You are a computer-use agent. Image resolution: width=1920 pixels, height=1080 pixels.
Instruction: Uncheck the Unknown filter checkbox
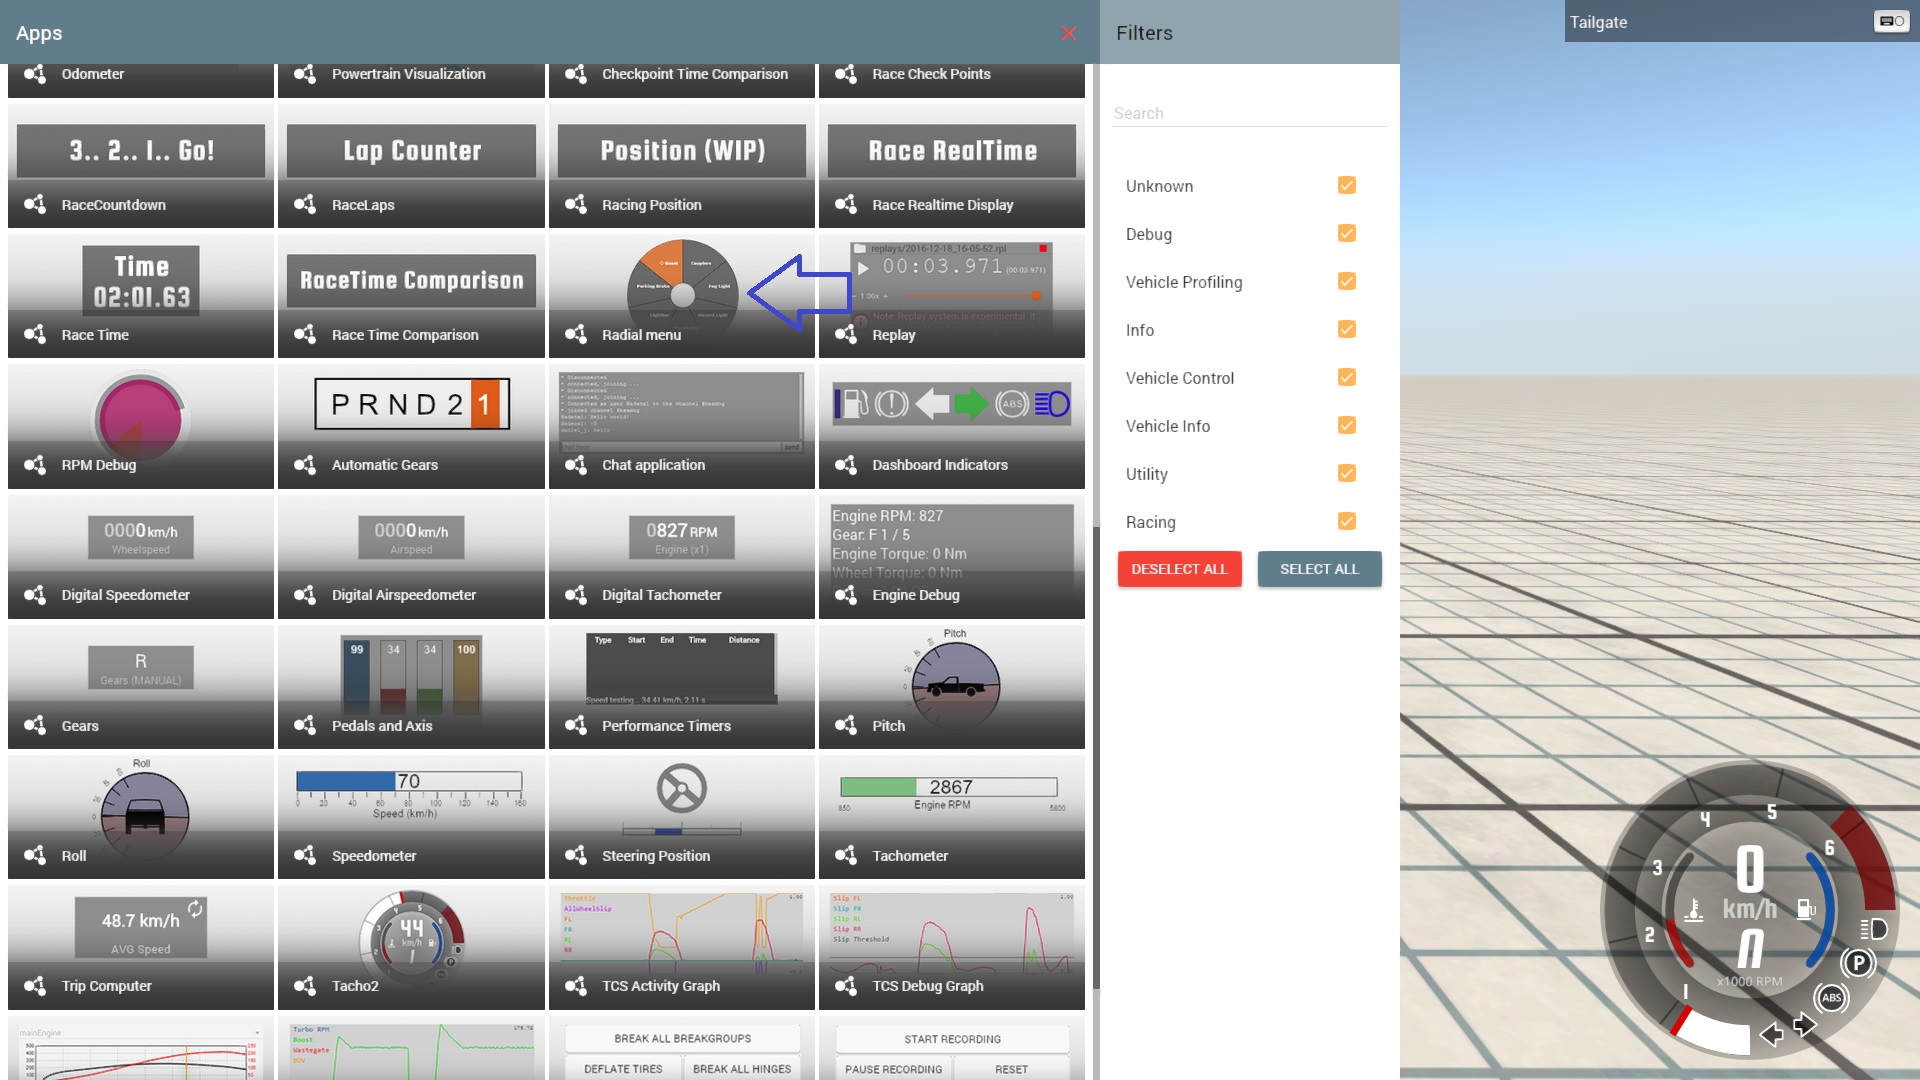[x=1347, y=185]
